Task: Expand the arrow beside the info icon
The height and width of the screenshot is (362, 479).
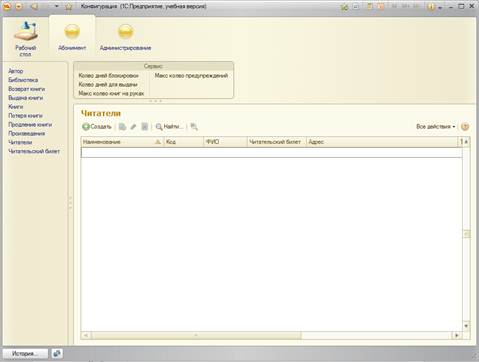Action: coord(440,7)
